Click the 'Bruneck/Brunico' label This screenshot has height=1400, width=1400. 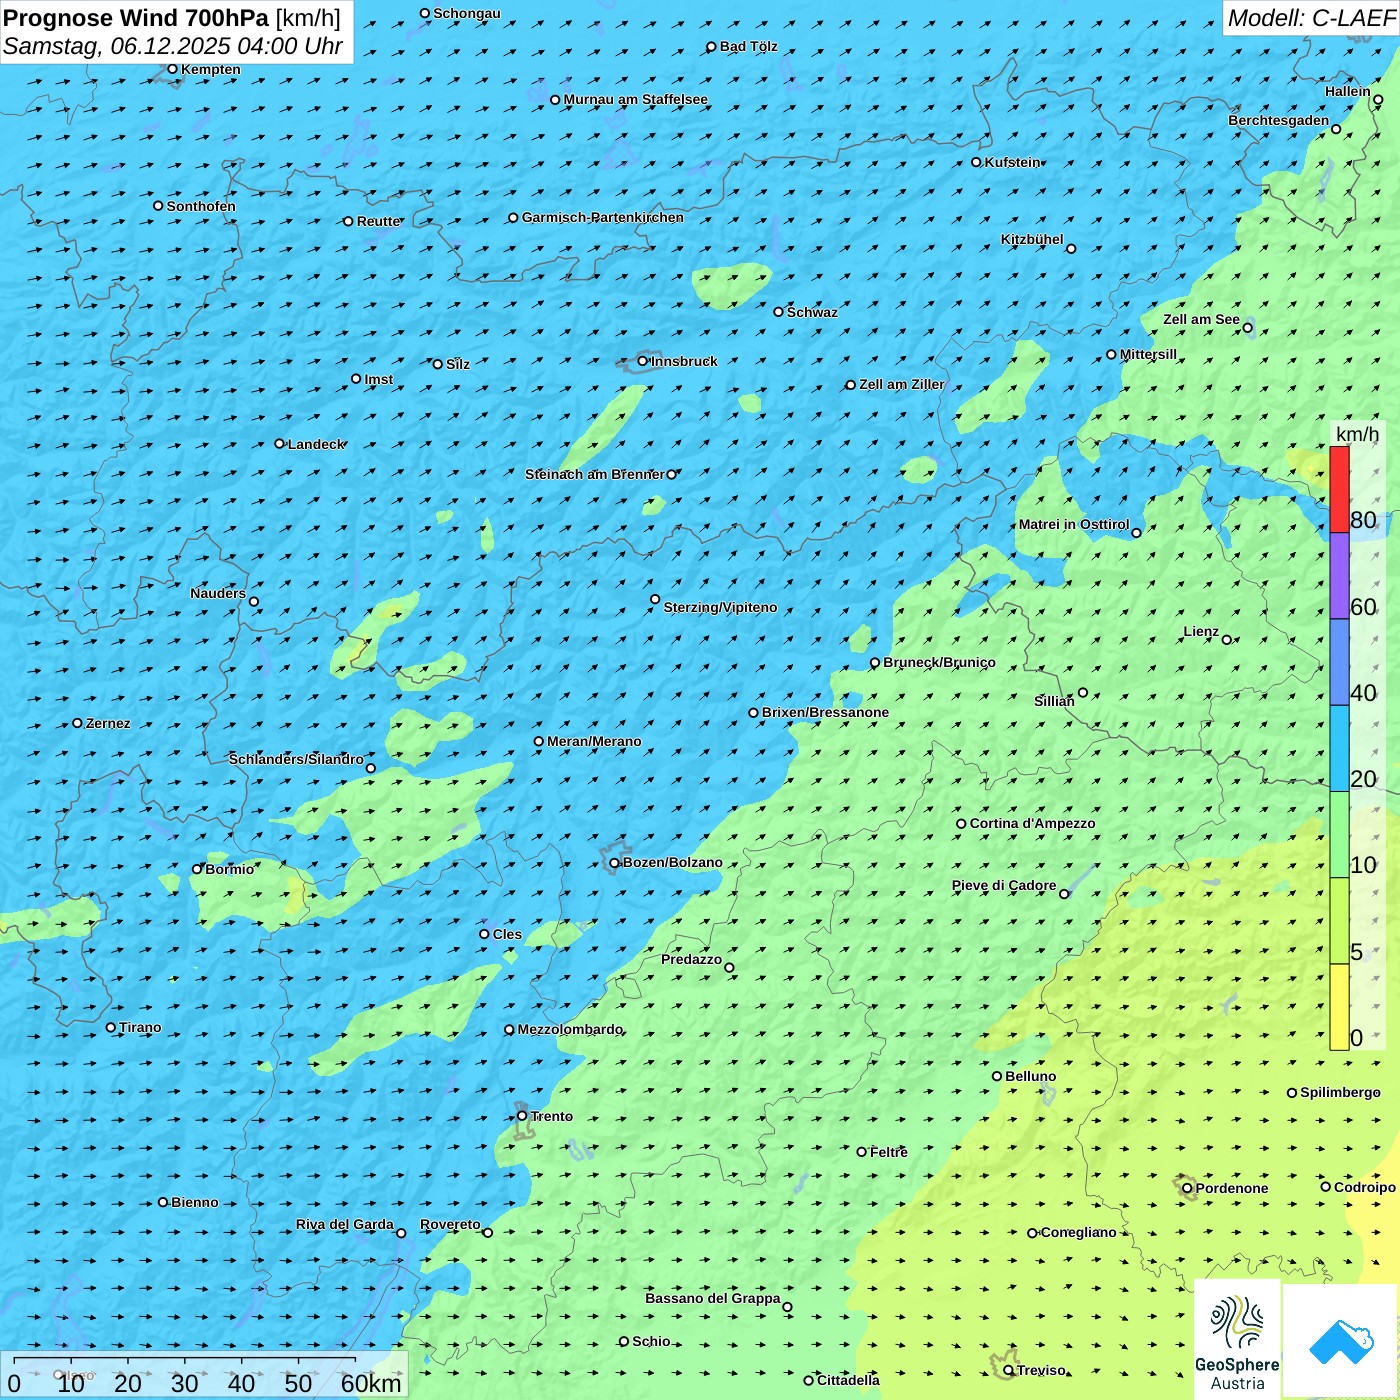tap(939, 662)
